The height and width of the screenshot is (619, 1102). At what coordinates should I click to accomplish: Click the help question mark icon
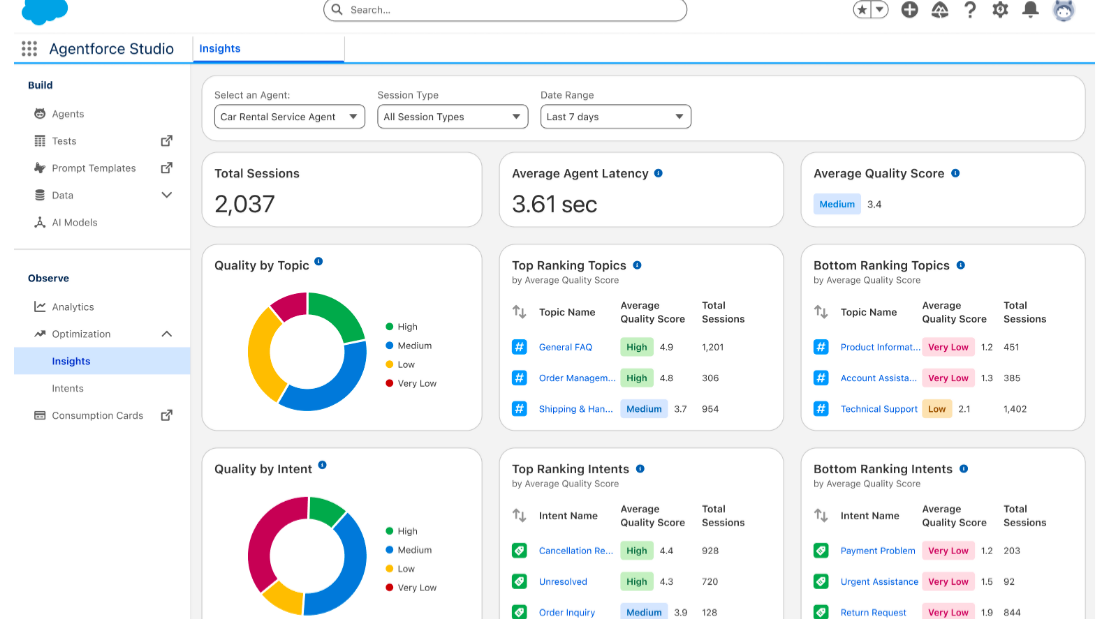pos(969,10)
